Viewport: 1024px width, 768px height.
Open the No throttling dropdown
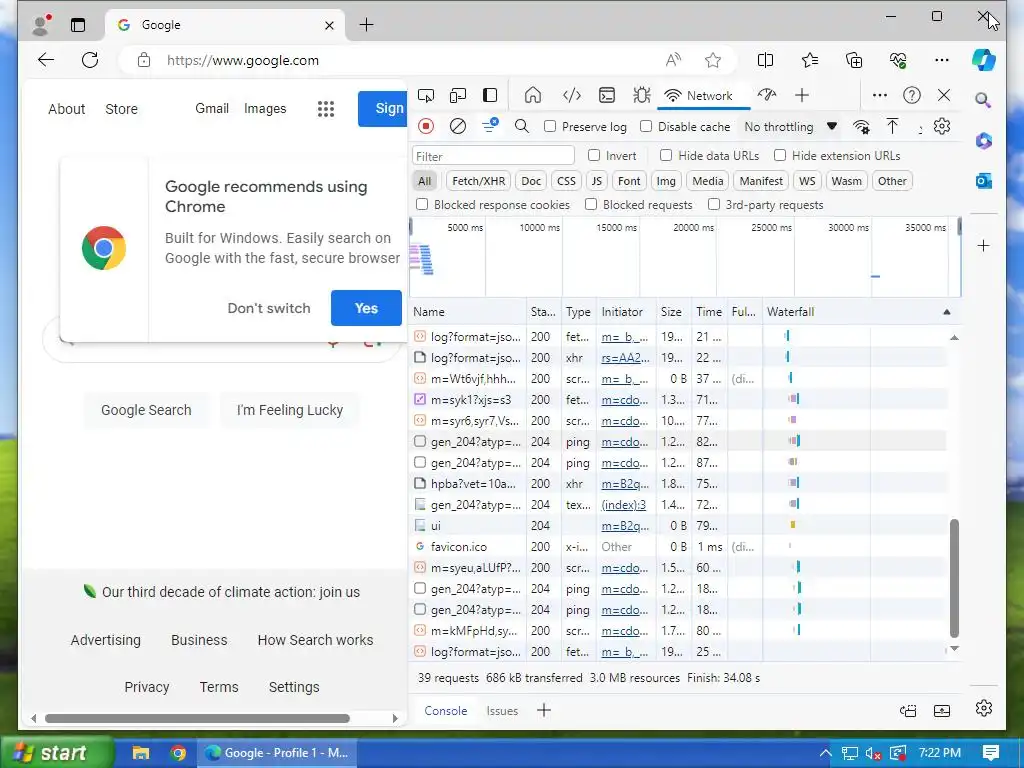[x=790, y=127]
